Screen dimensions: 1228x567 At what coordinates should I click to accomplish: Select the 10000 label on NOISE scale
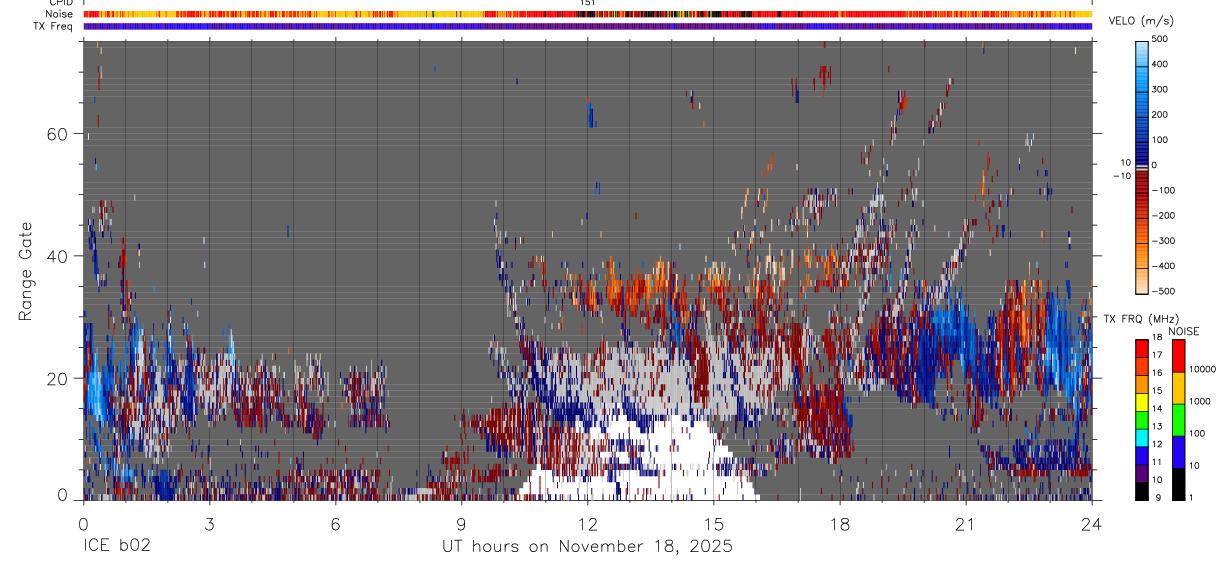pyautogui.click(x=1204, y=370)
